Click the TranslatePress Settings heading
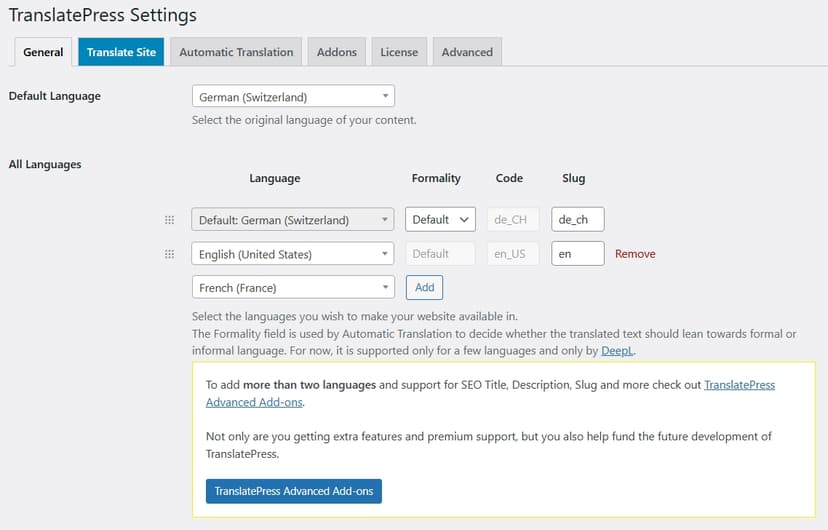The height and width of the screenshot is (530, 828). [x=102, y=15]
